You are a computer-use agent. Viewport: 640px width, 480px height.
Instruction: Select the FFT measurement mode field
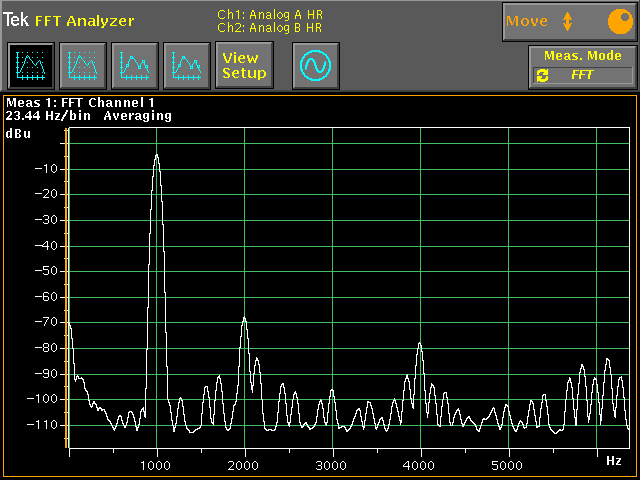[583, 75]
